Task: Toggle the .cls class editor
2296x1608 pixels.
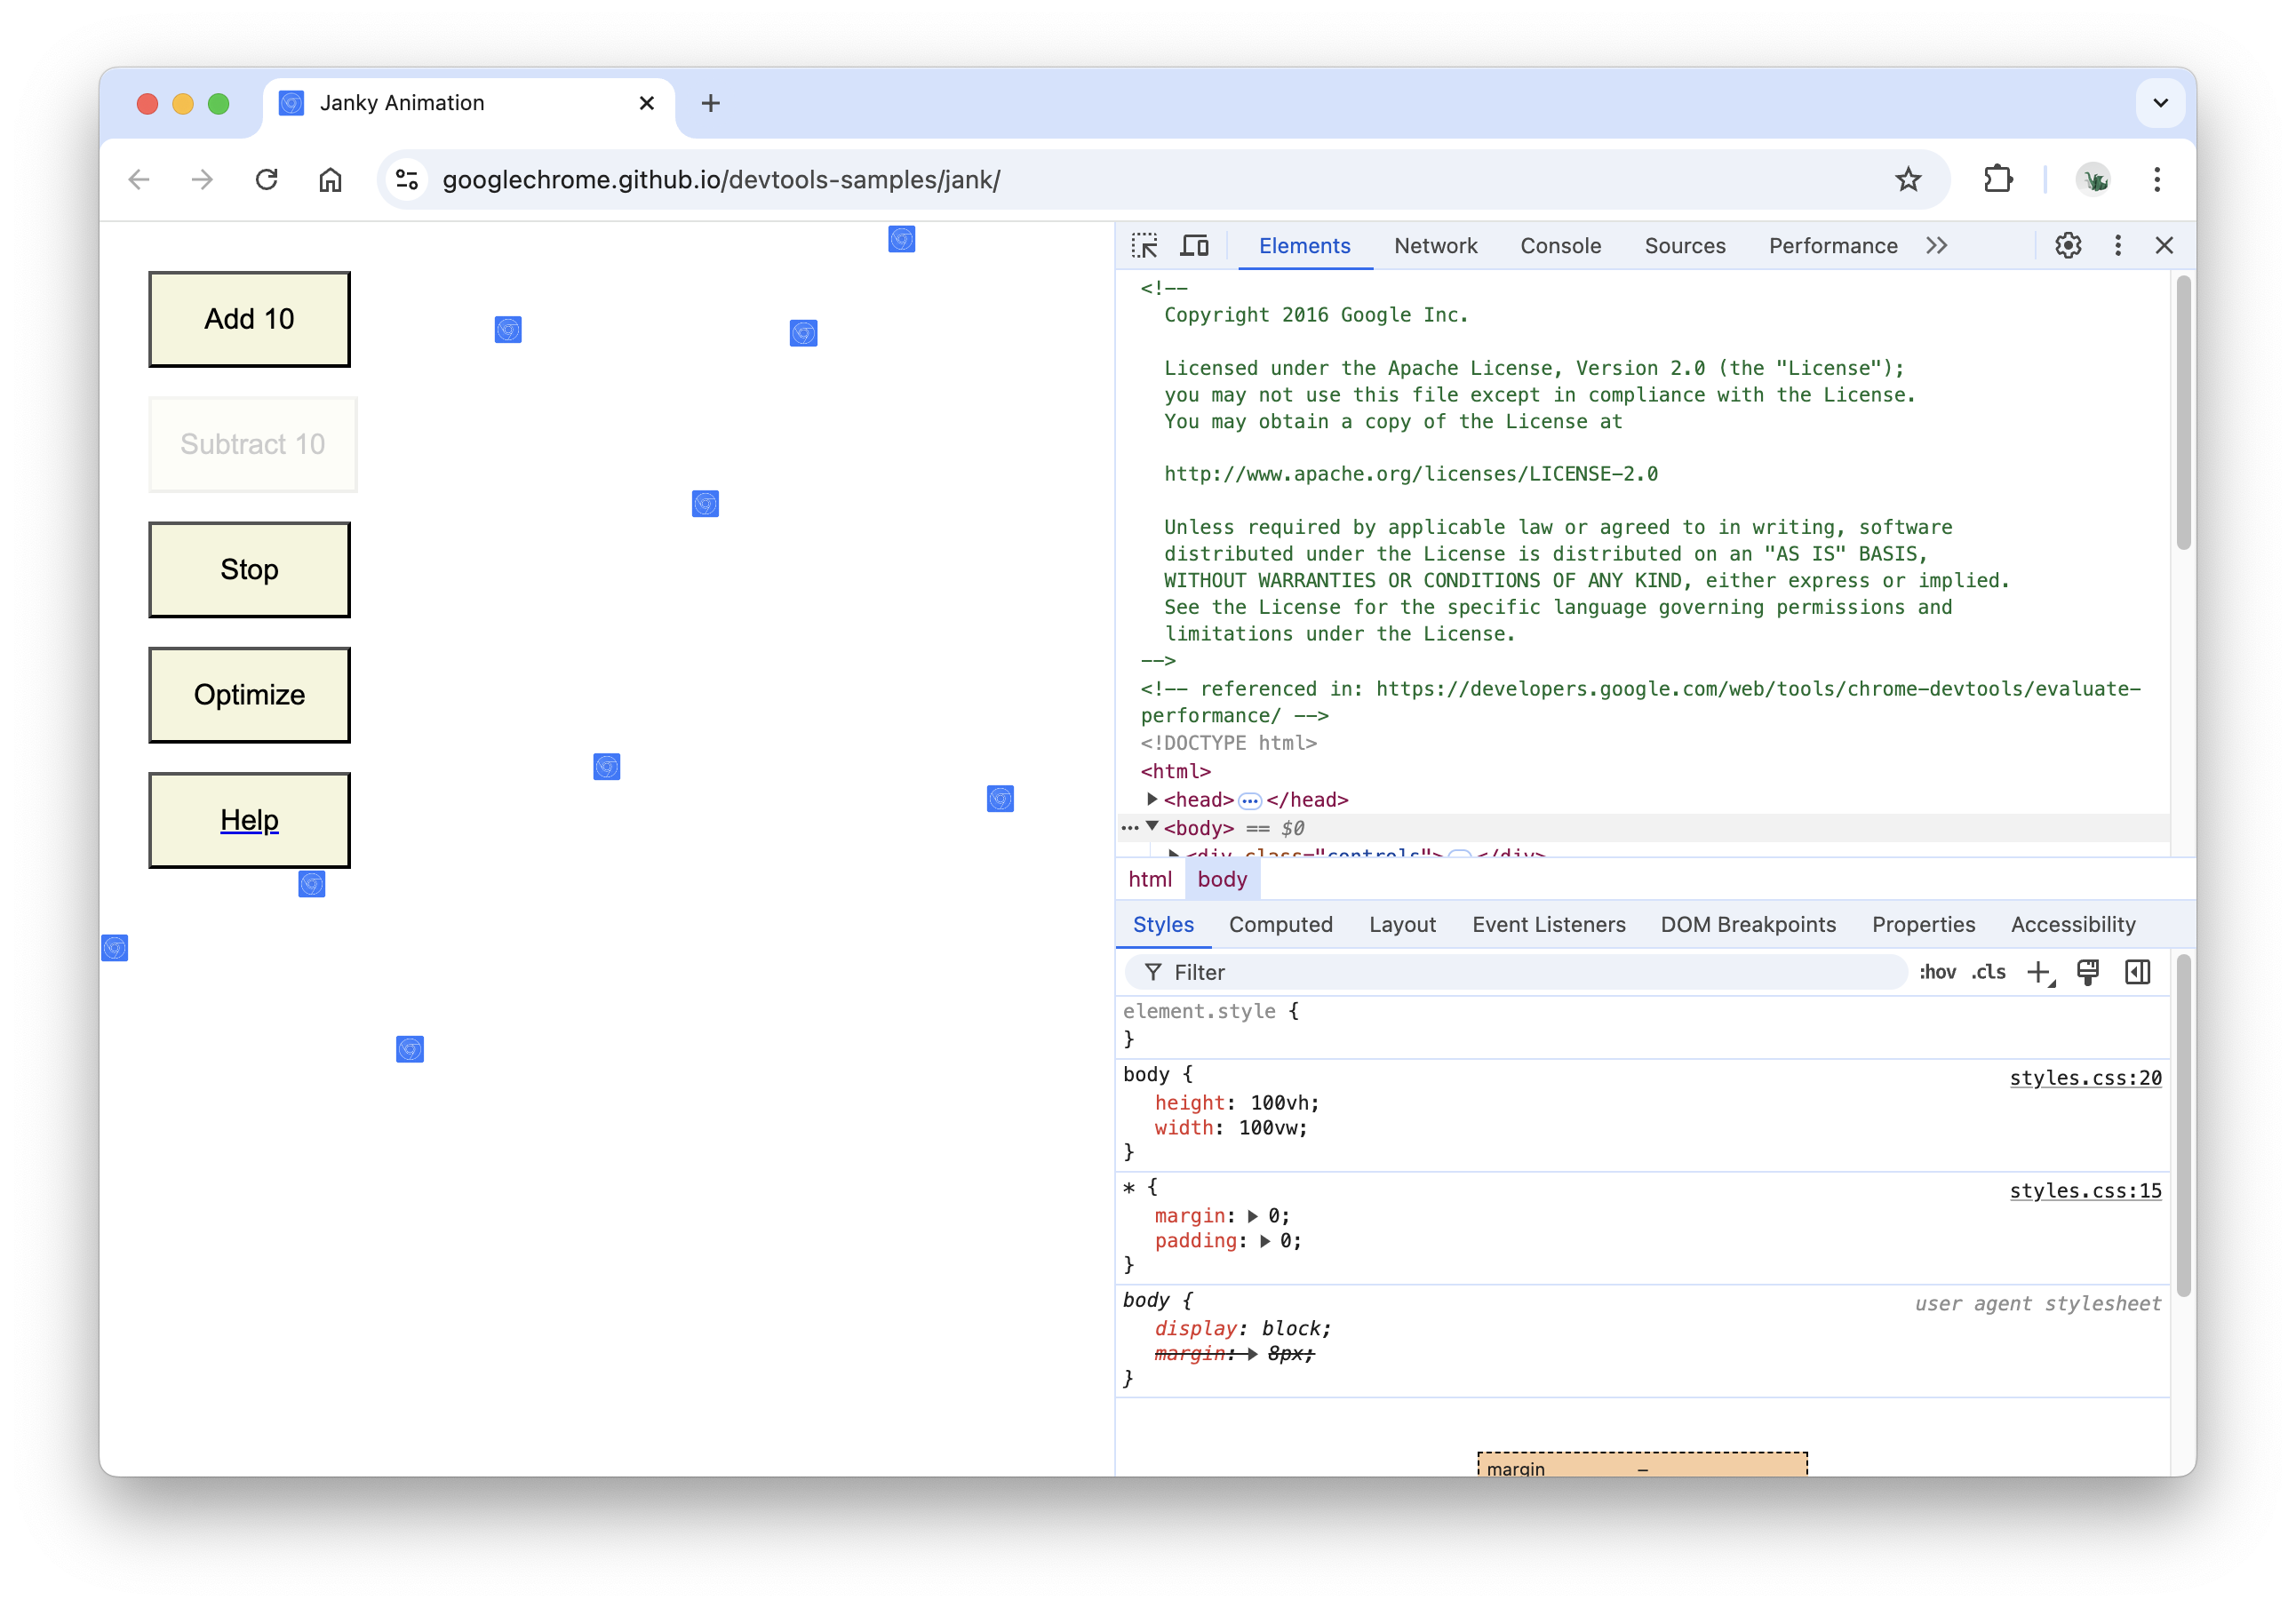Action: [x=1989, y=971]
